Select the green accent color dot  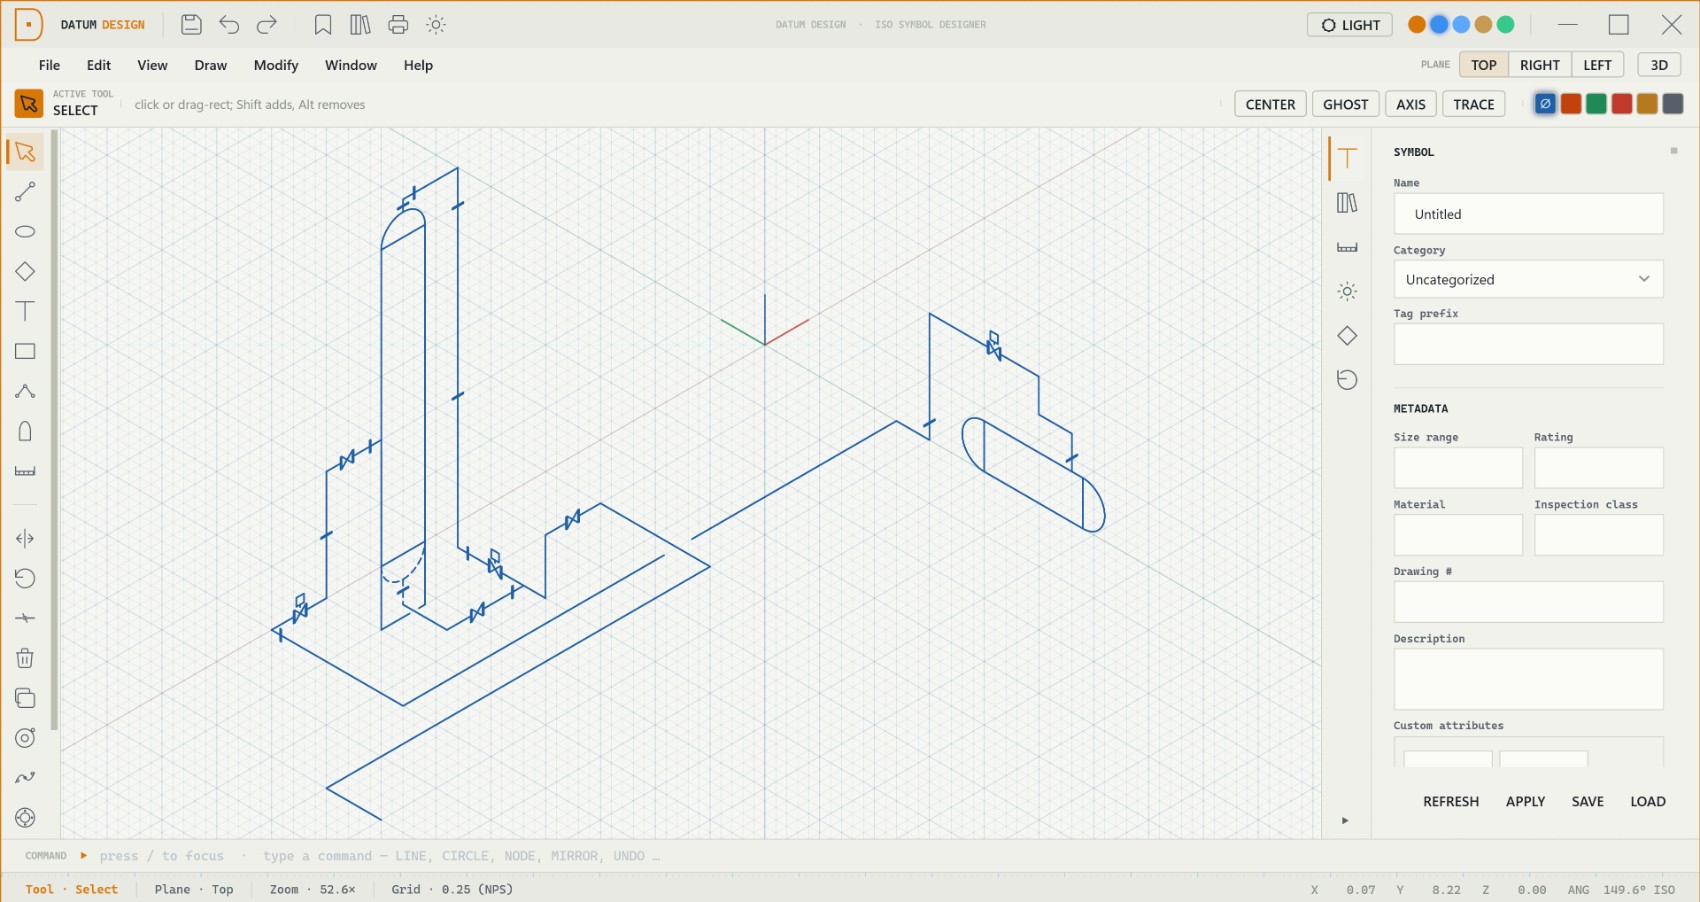click(1505, 25)
